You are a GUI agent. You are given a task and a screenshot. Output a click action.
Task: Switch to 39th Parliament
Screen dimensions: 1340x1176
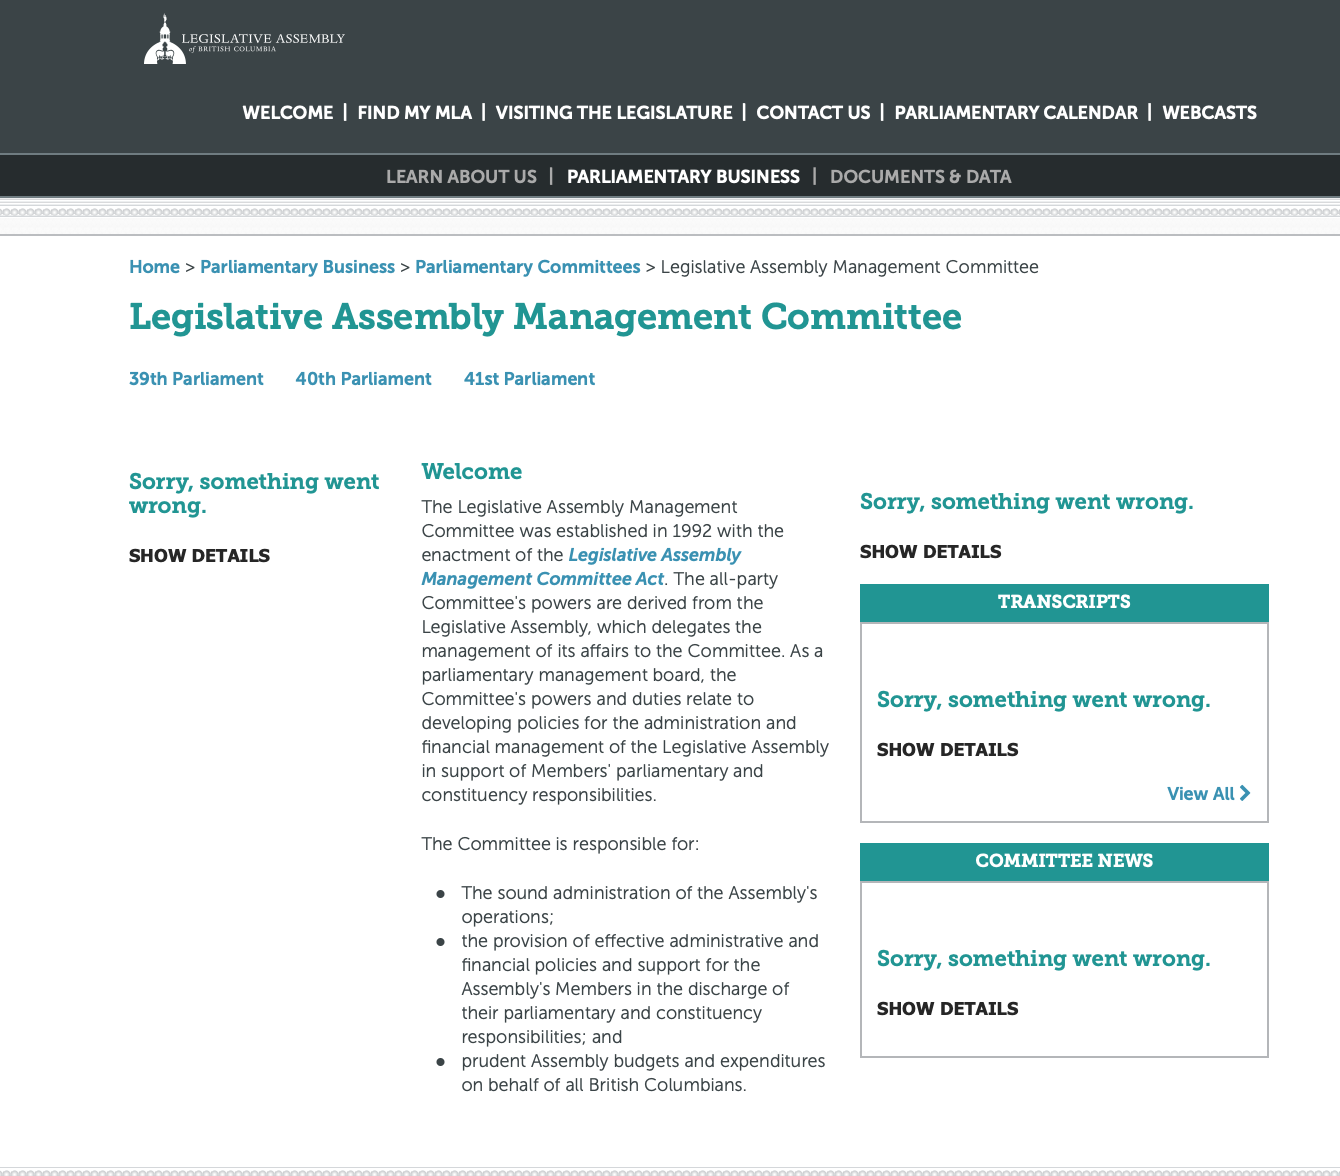[x=196, y=379]
